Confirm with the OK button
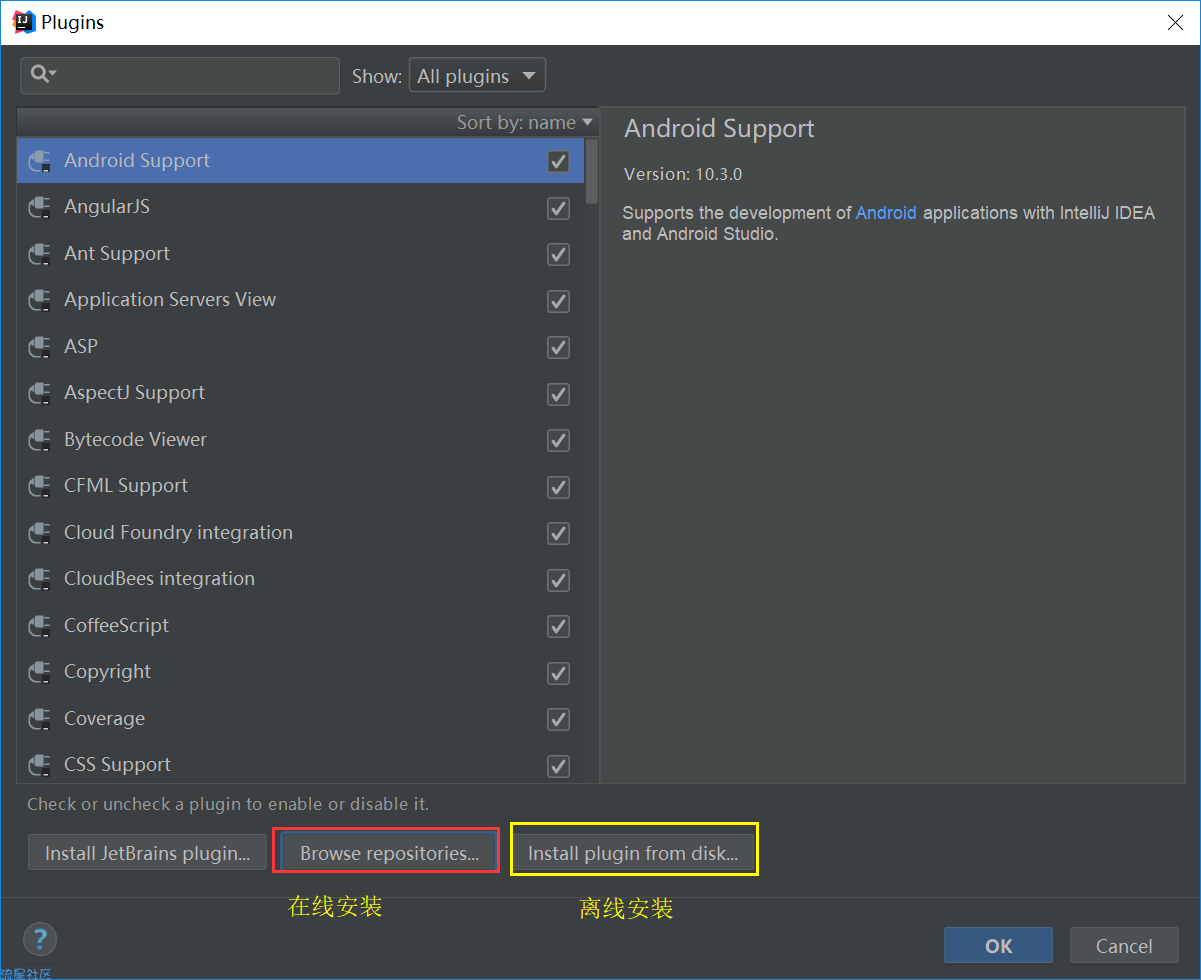1201x980 pixels. click(998, 945)
